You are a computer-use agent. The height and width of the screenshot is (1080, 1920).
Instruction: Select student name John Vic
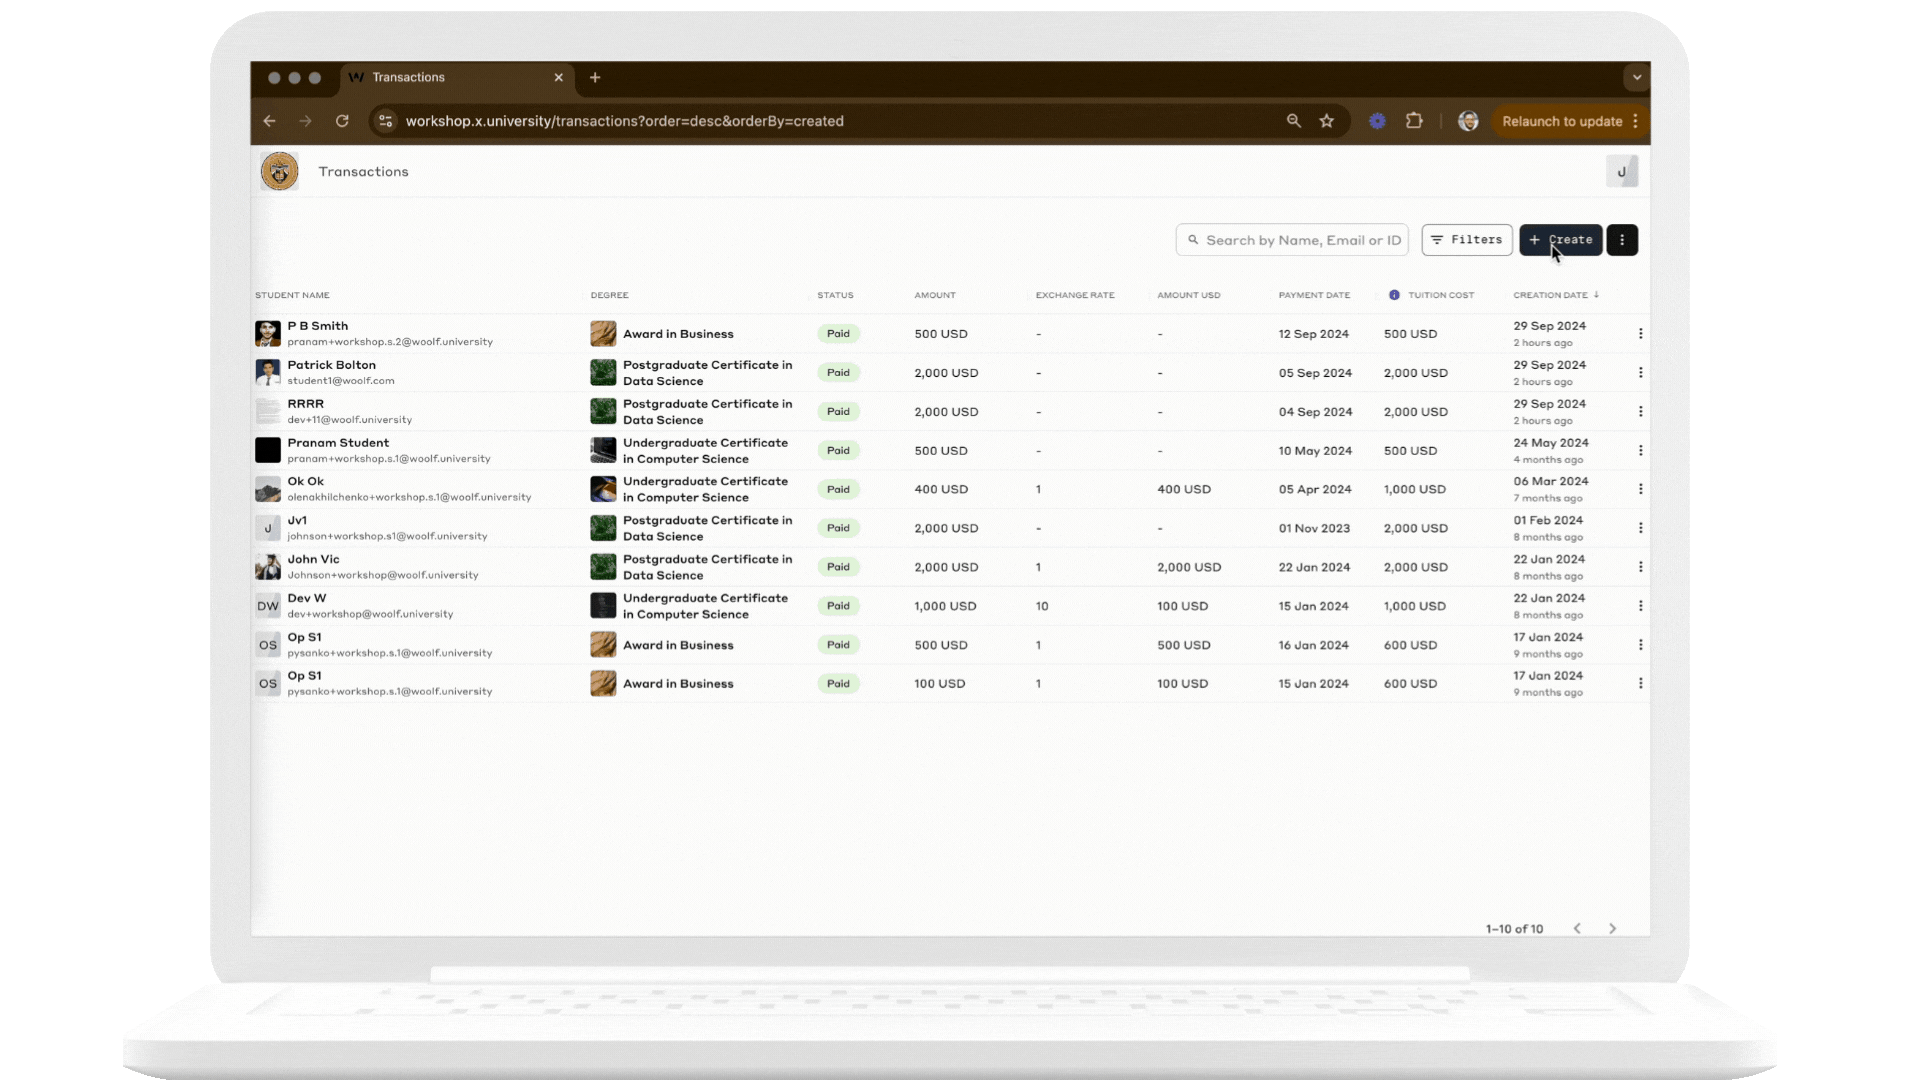313,560
